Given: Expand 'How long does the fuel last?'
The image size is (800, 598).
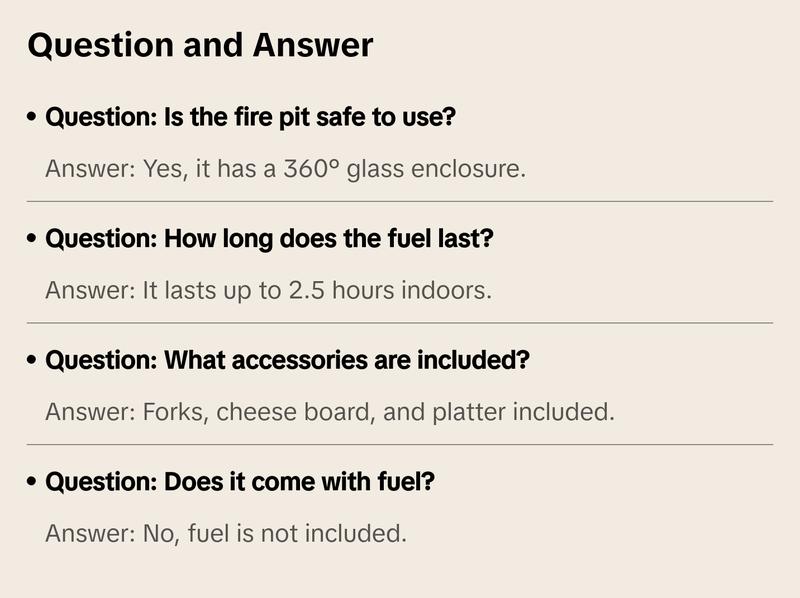Looking at the screenshot, I should coord(270,239).
